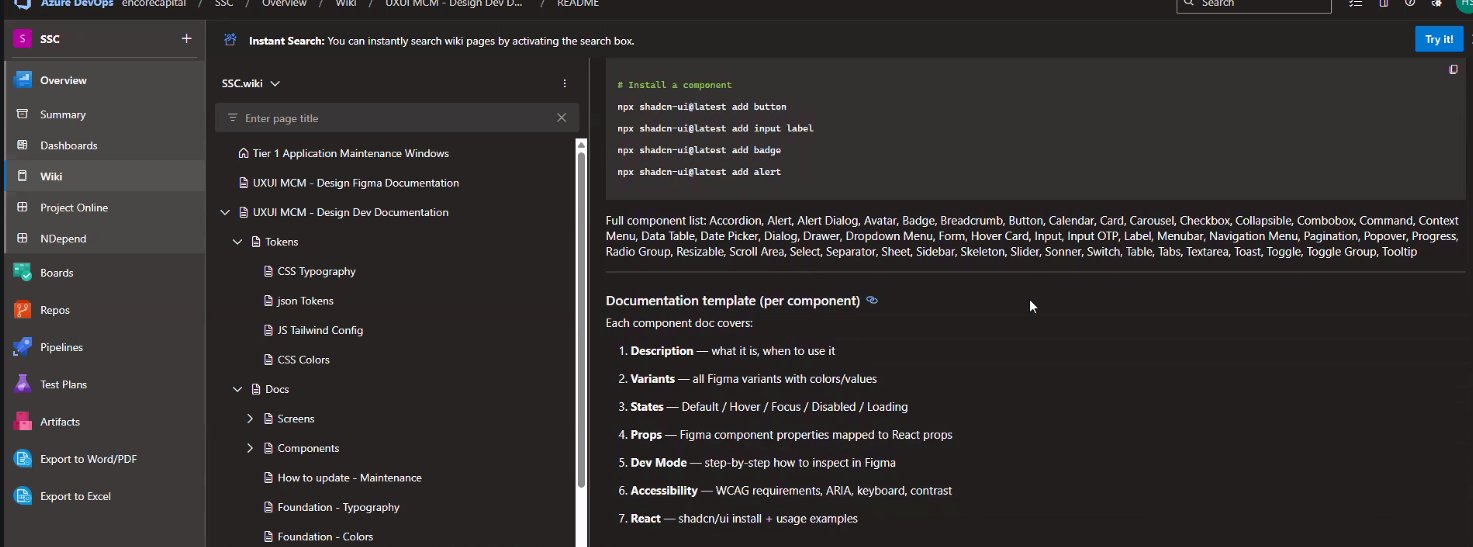The image size is (1473, 547).
Task: Click the 'Dev Mode' list item text
Action: (763, 463)
